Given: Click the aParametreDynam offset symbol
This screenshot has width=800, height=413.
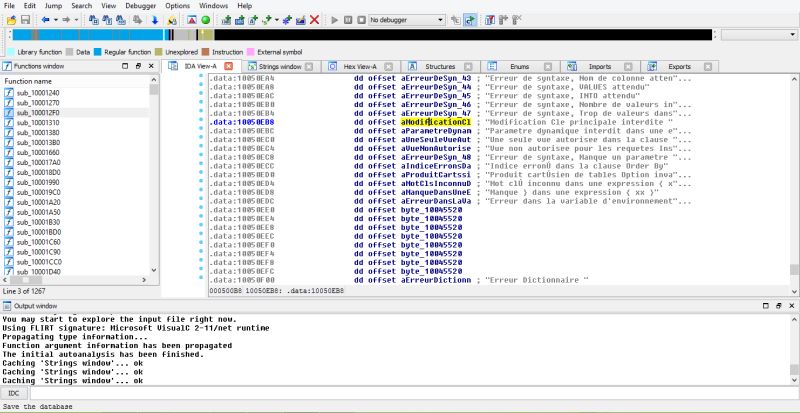Looking at the screenshot, I should [x=436, y=131].
